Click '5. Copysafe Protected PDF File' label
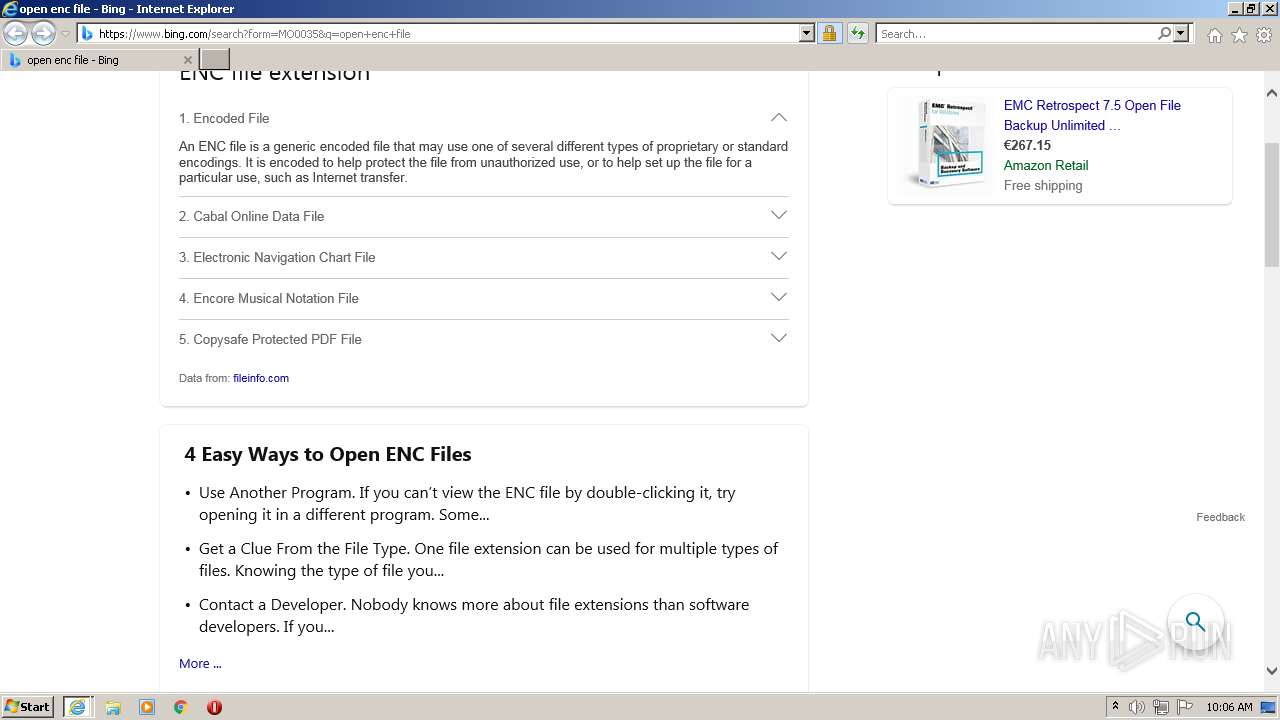The height and width of the screenshot is (720, 1280). tap(270, 339)
